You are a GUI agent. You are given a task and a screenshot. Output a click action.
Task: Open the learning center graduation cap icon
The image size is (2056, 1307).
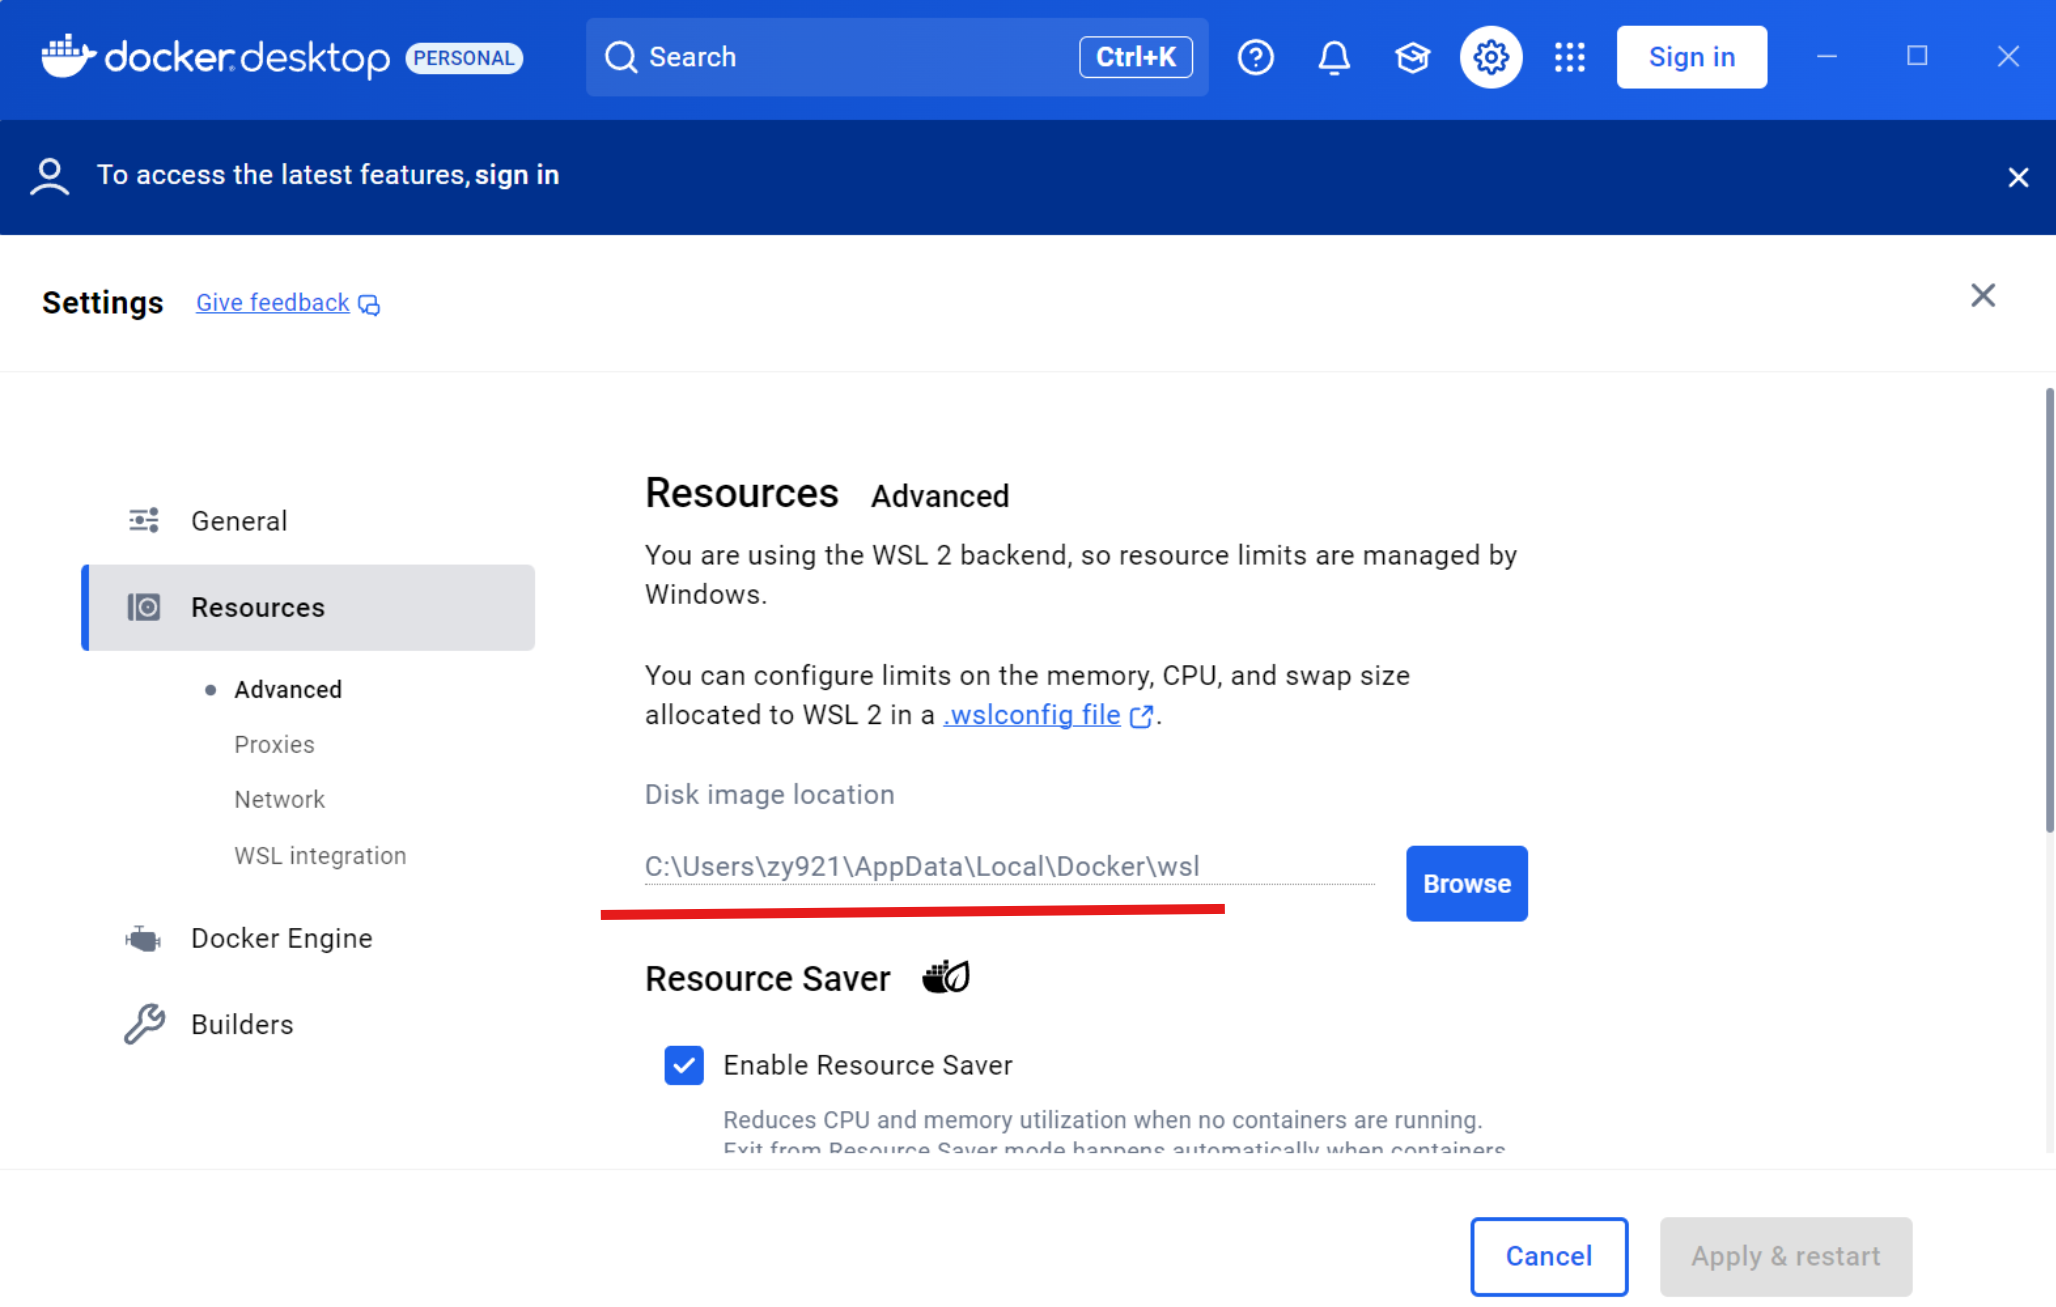coord(1412,57)
